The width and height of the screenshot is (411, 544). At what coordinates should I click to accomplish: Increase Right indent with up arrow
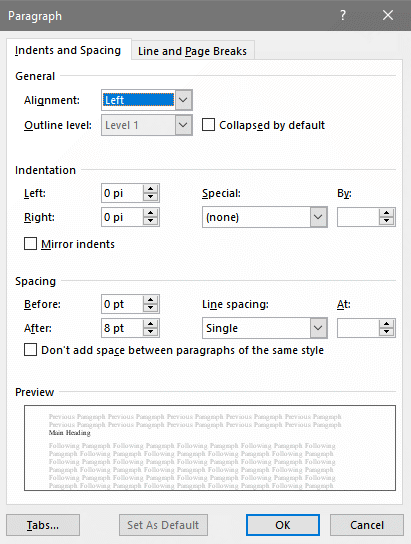click(x=151, y=213)
